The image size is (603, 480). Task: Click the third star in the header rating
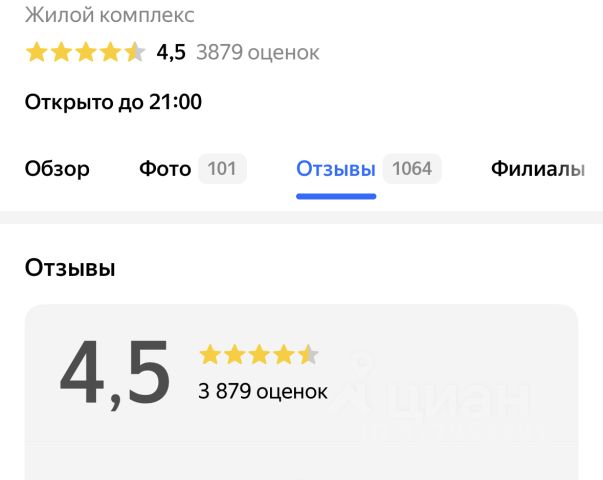(x=85, y=53)
